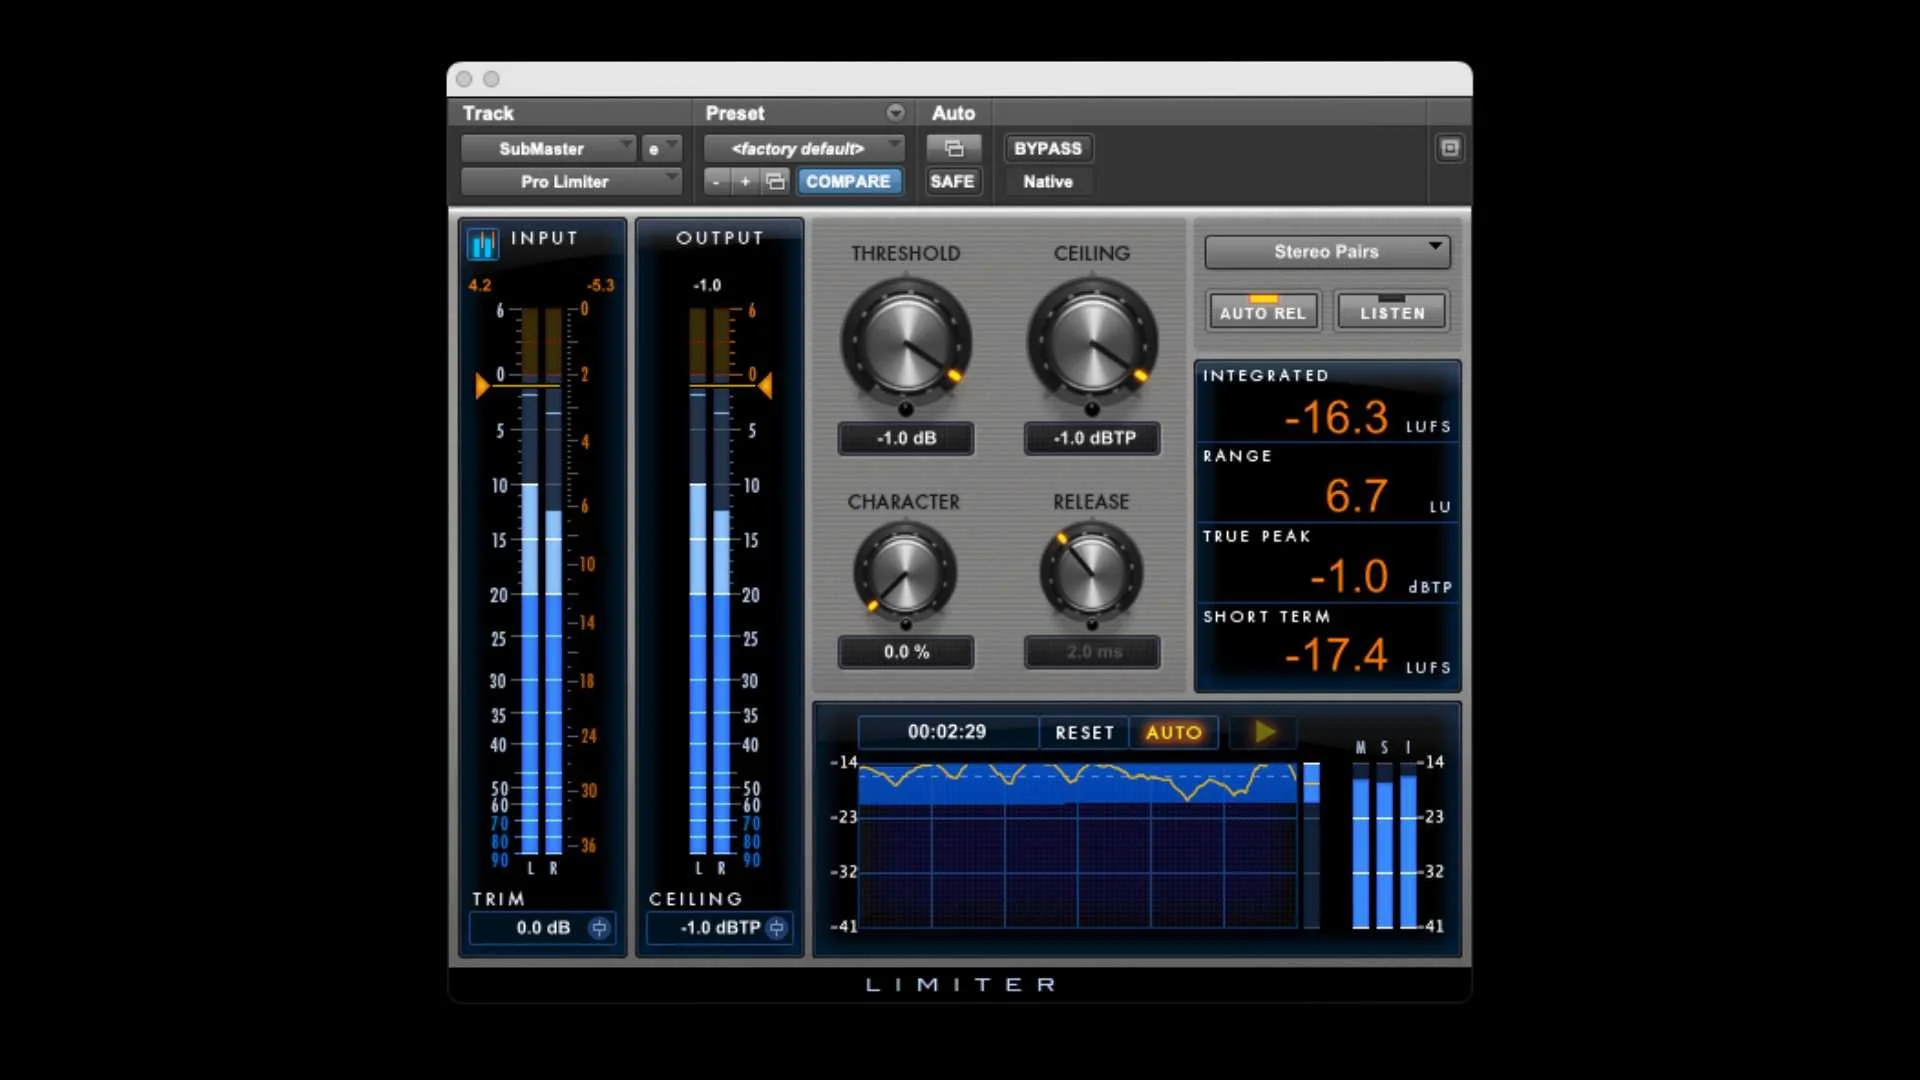Open the Preset menu arrow
This screenshot has width=1920, height=1080.
click(x=895, y=113)
